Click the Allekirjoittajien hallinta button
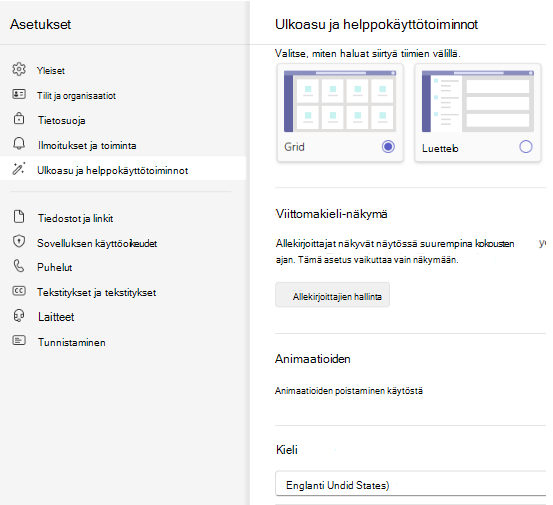Image resolution: width=553 pixels, height=505 pixels. pos(333,295)
